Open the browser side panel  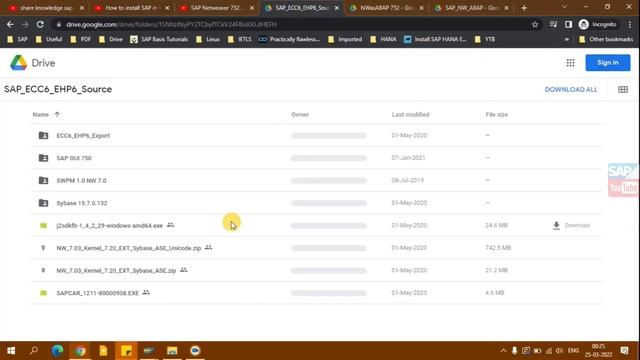click(x=568, y=24)
